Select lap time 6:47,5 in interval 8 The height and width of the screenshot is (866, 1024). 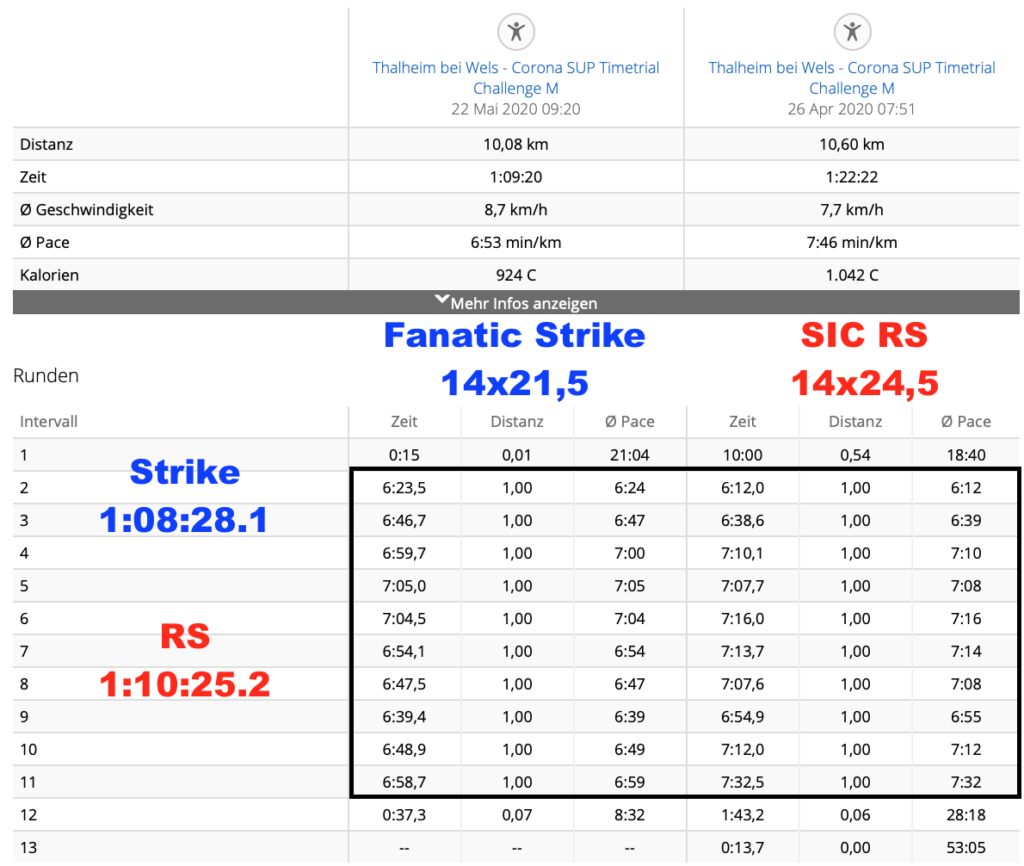(x=404, y=684)
